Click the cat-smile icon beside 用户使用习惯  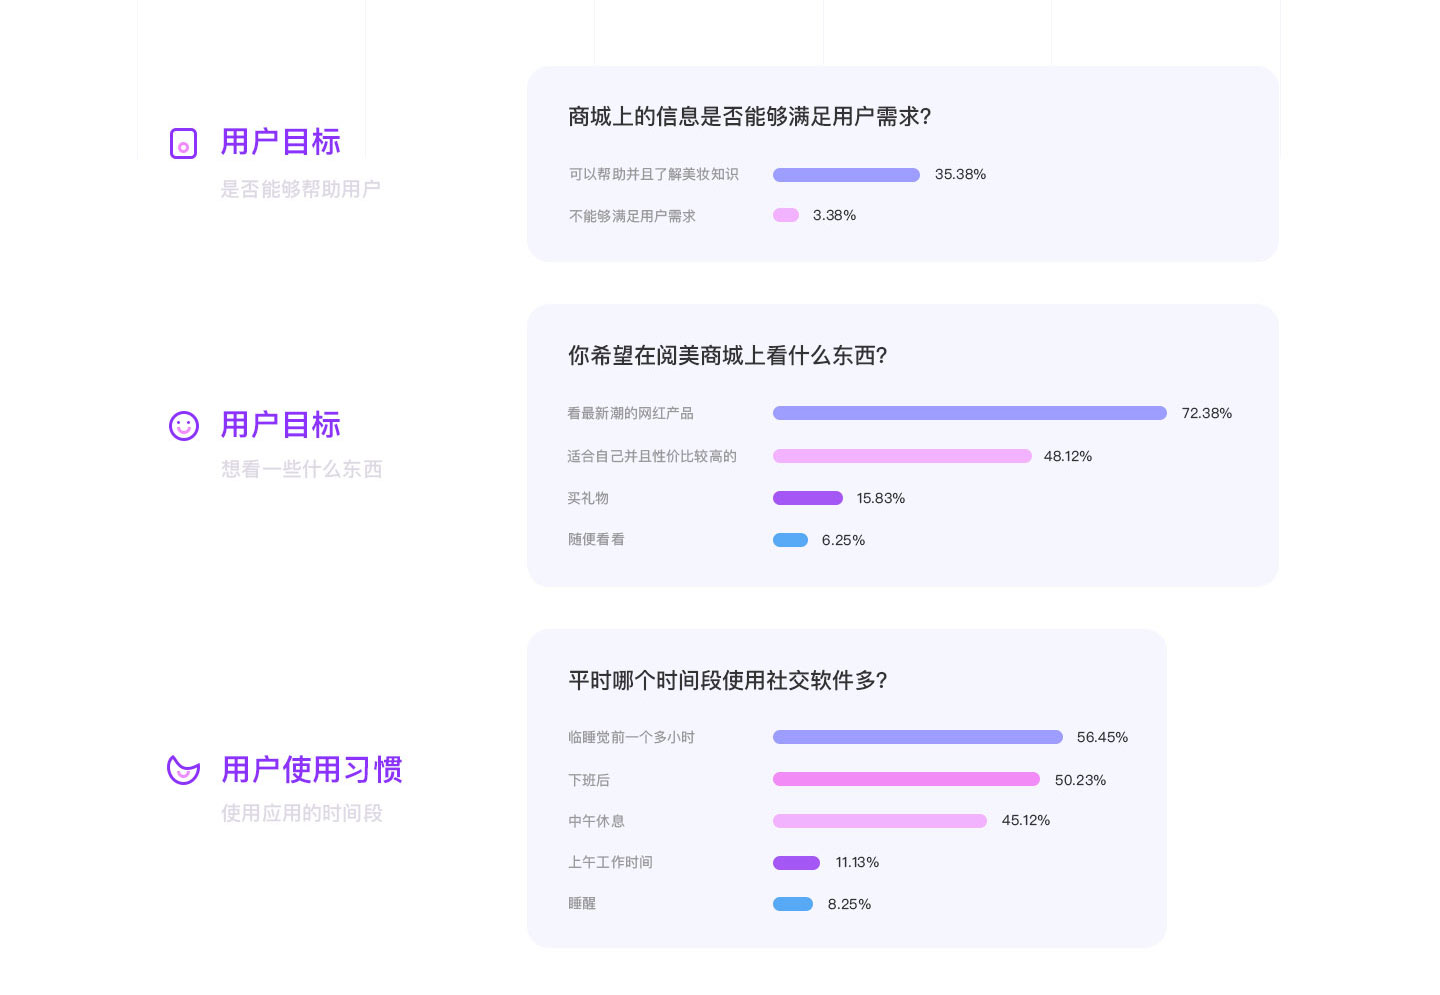[x=183, y=769]
